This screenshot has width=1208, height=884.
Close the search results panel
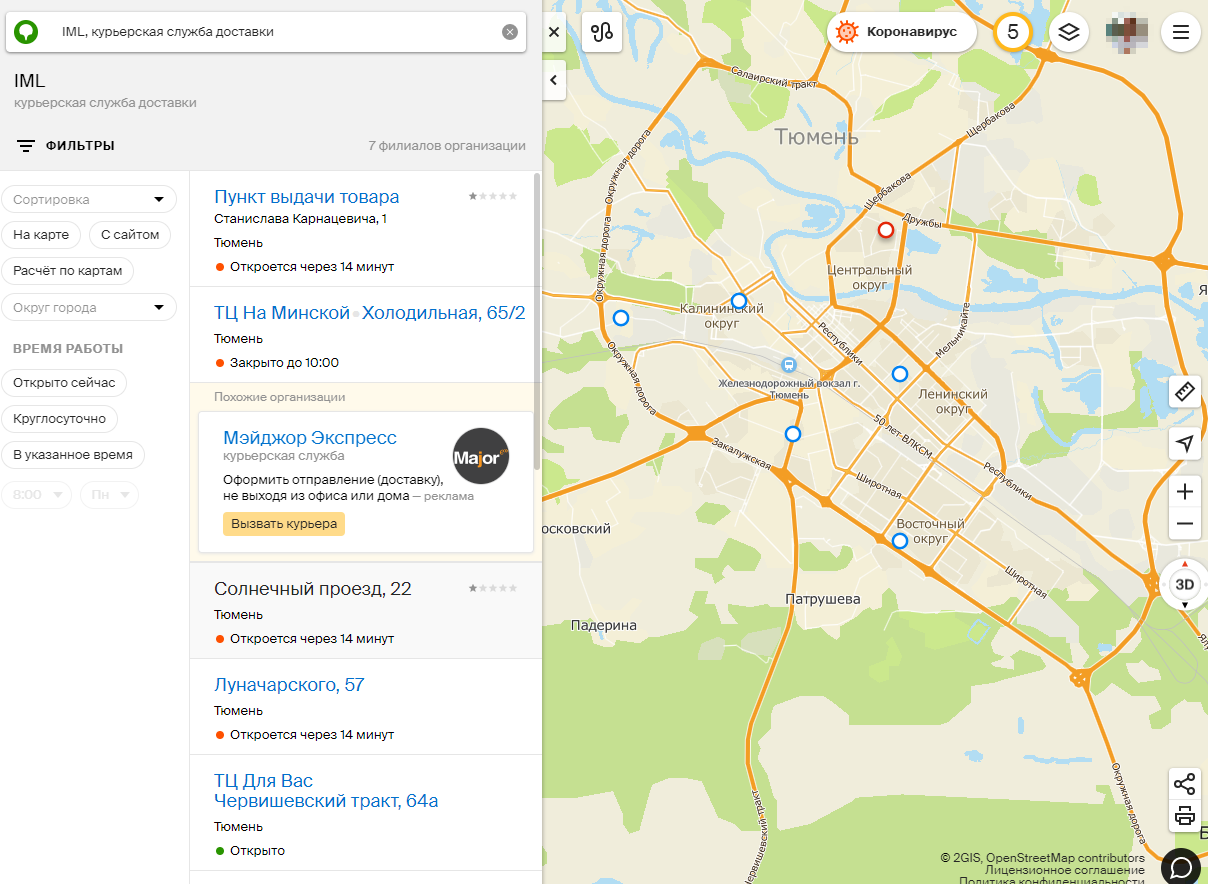point(554,32)
